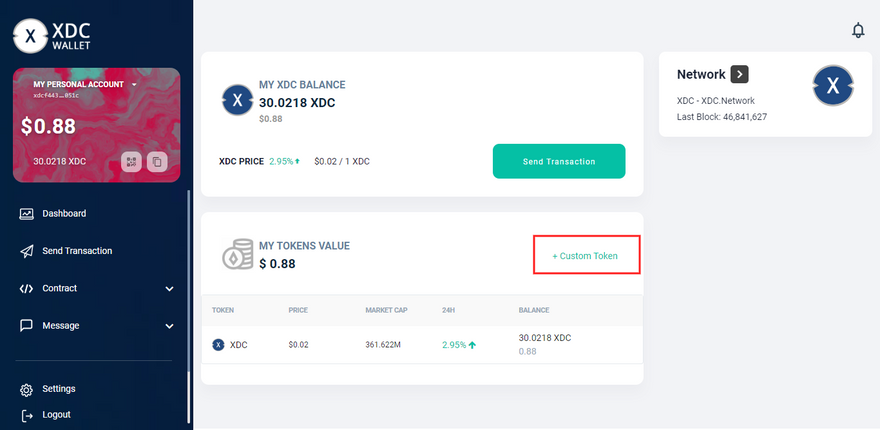The width and height of the screenshot is (880, 430).
Task: Click the XDC balance coin icon
Action: tap(237, 101)
